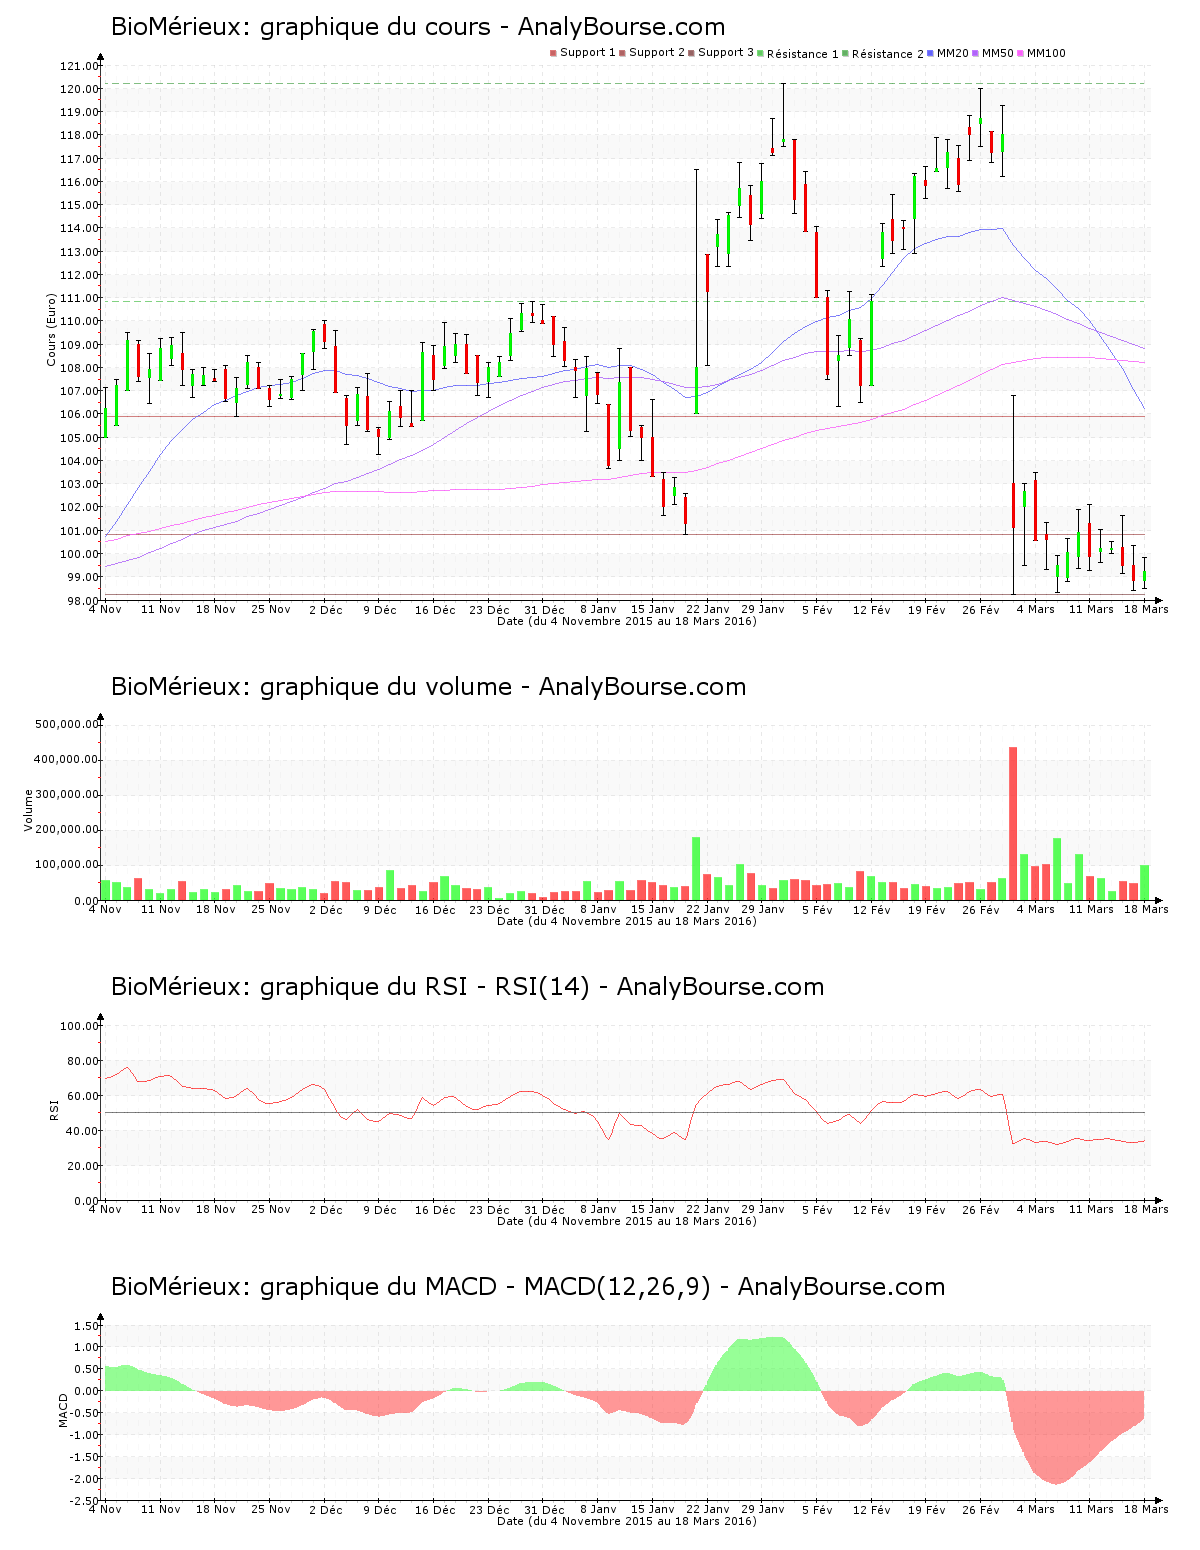Click the 118.00 price axis value
This screenshot has height=1550, width=1200.
tap(79, 136)
